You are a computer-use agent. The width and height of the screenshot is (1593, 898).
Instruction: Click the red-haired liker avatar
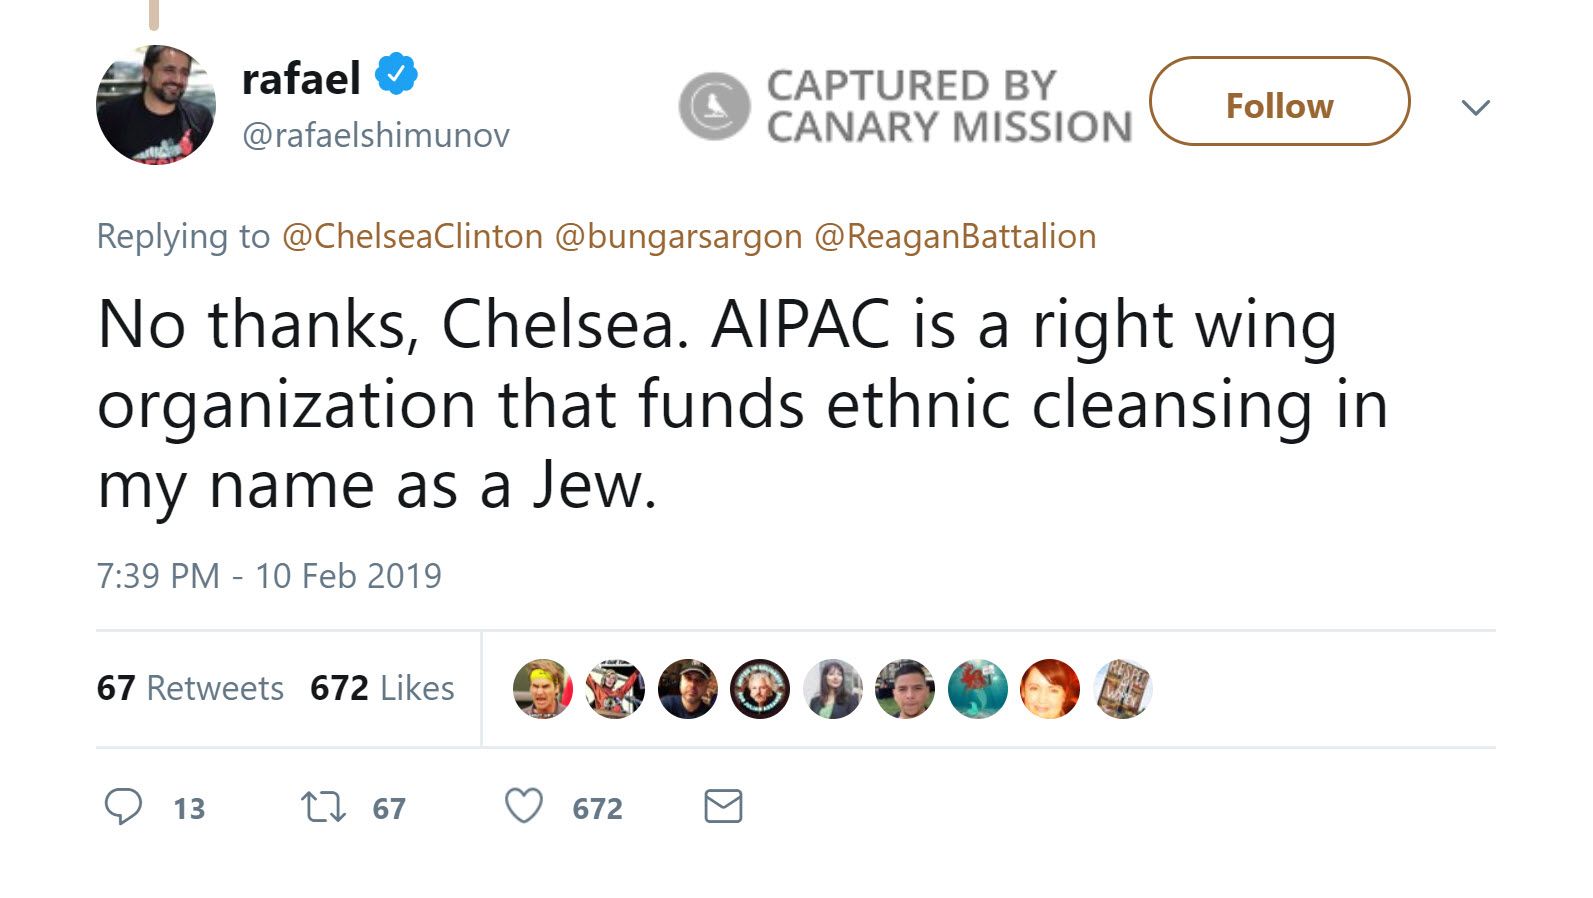(x=1050, y=689)
